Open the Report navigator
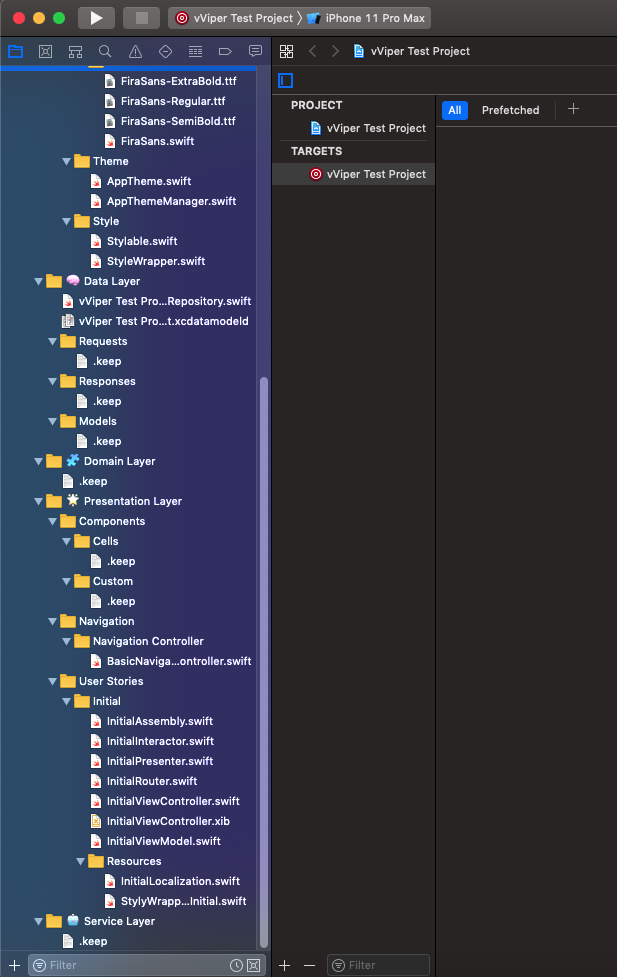This screenshot has width=617, height=977. [255, 51]
